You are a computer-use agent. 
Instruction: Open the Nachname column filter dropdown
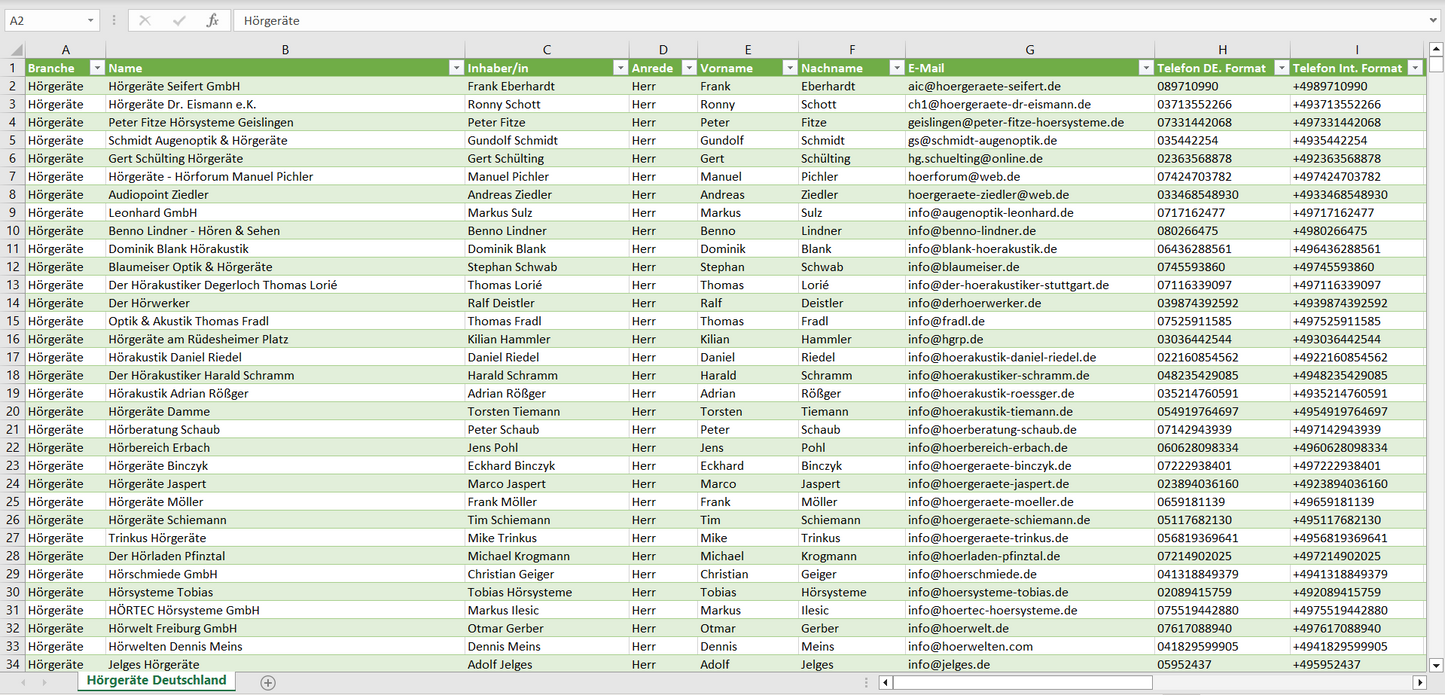896,68
